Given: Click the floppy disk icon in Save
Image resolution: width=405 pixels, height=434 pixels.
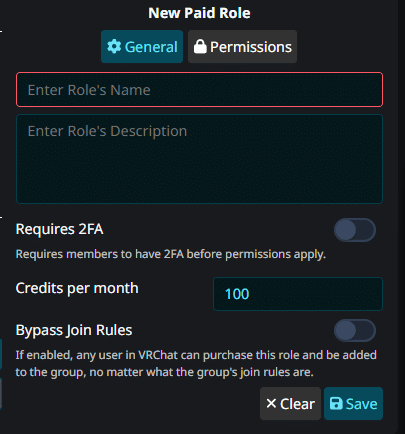Looking at the screenshot, I should pos(336,403).
